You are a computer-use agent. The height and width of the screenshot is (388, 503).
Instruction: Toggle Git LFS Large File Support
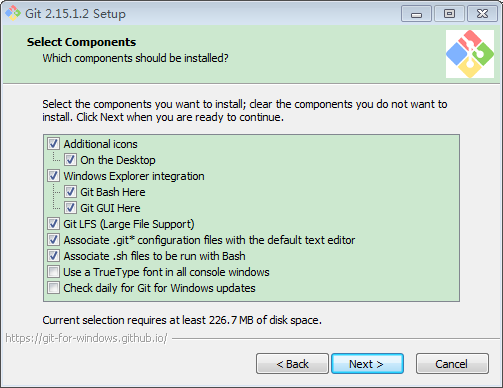tap(53, 224)
